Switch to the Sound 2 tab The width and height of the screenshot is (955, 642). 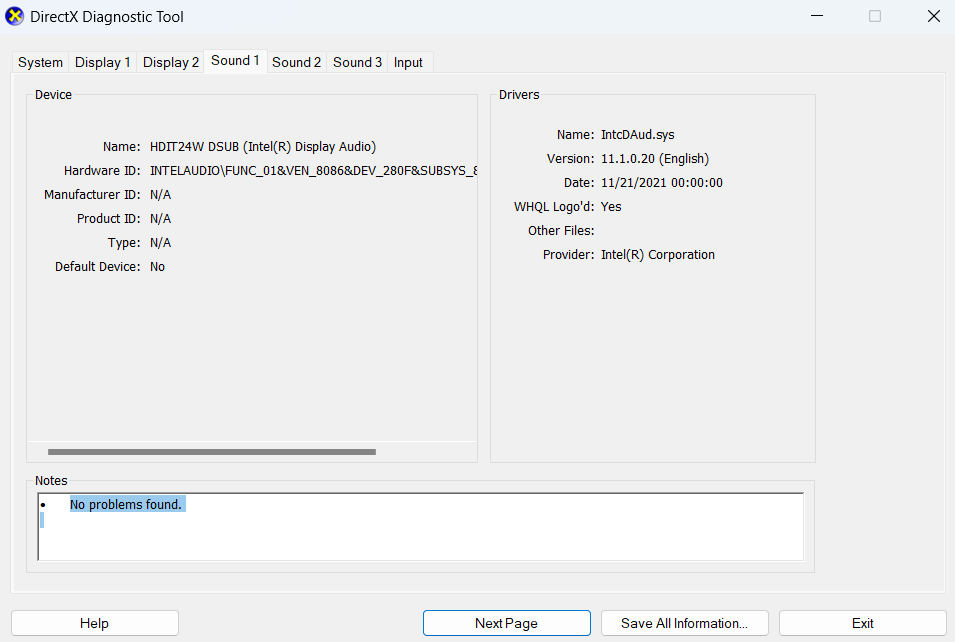coord(297,62)
